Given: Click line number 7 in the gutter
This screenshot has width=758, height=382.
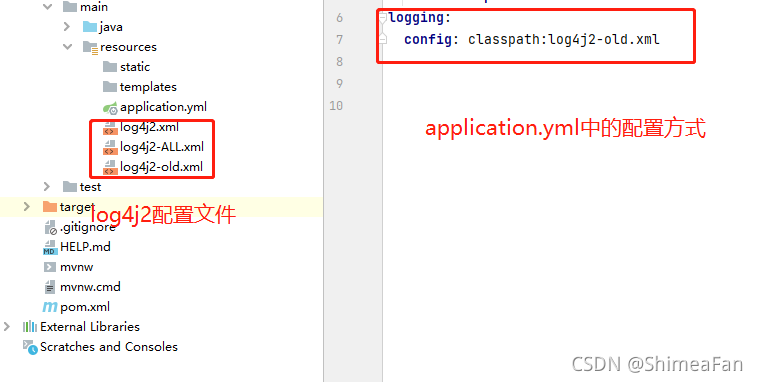Looking at the screenshot, I should click(x=339, y=39).
